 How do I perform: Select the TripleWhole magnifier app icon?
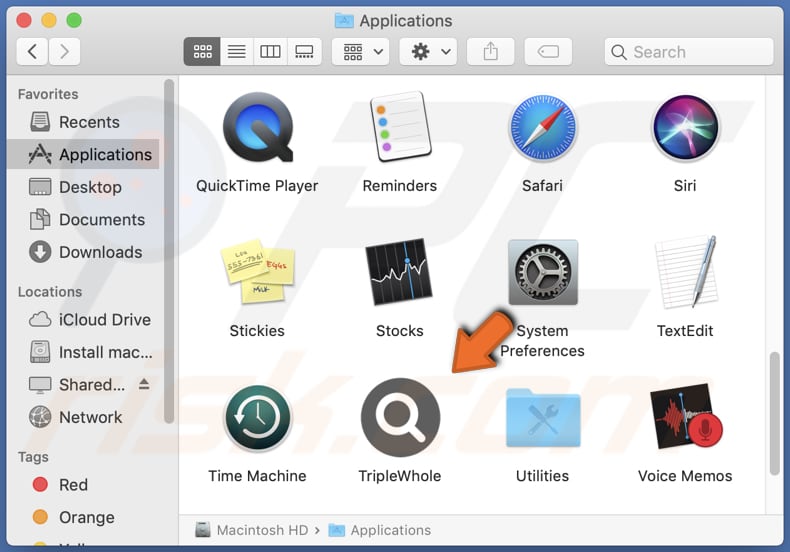click(x=400, y=418)
